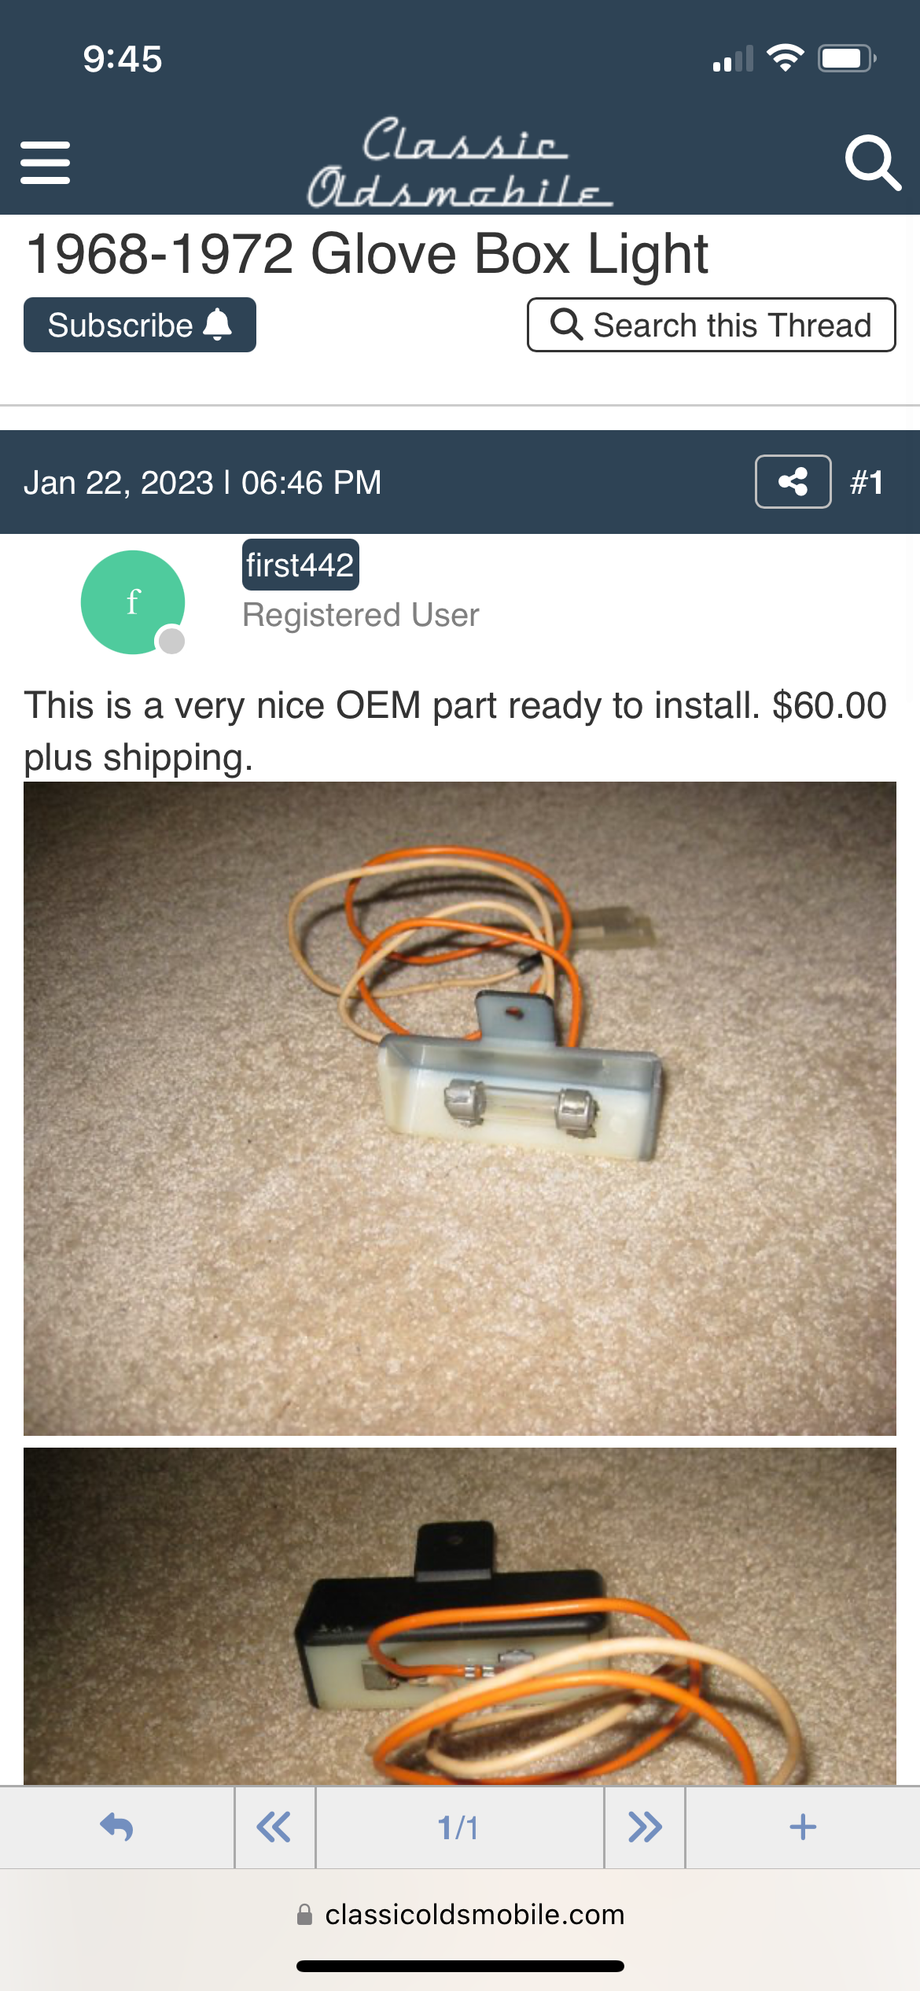Tap first442's green avatar circle
This screenshot has height=1991, width=920.
click(133, 602)
